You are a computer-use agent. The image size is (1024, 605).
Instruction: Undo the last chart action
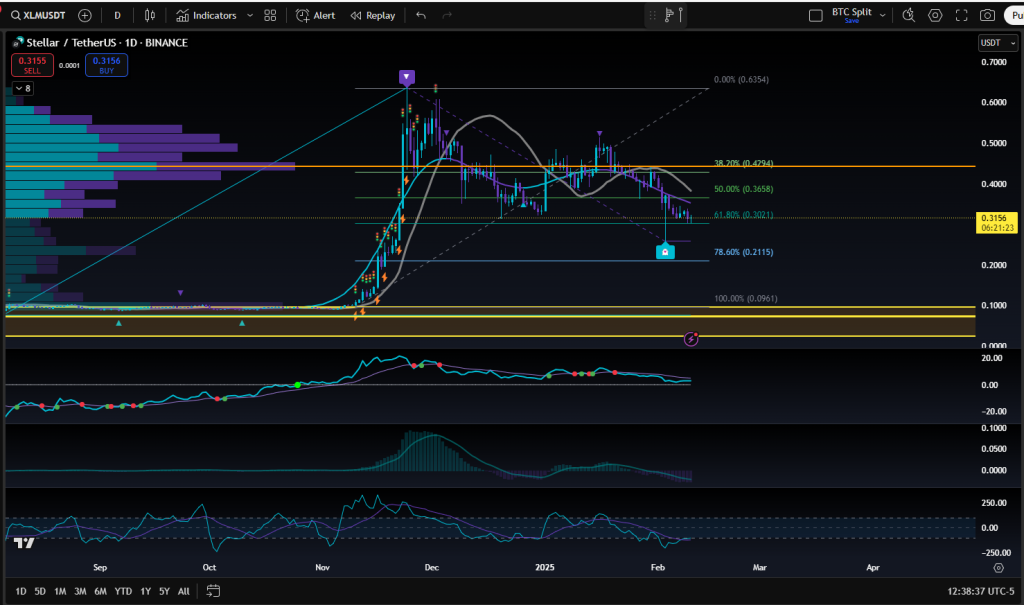tap(421, 15)
